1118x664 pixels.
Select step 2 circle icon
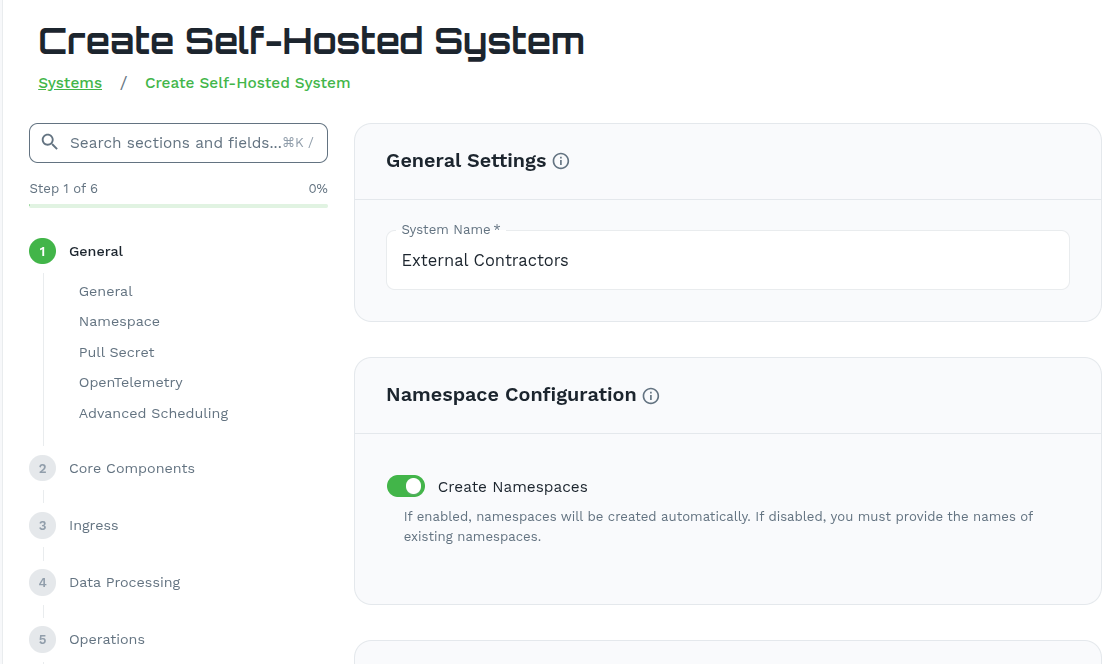click(x=43, y=469)
